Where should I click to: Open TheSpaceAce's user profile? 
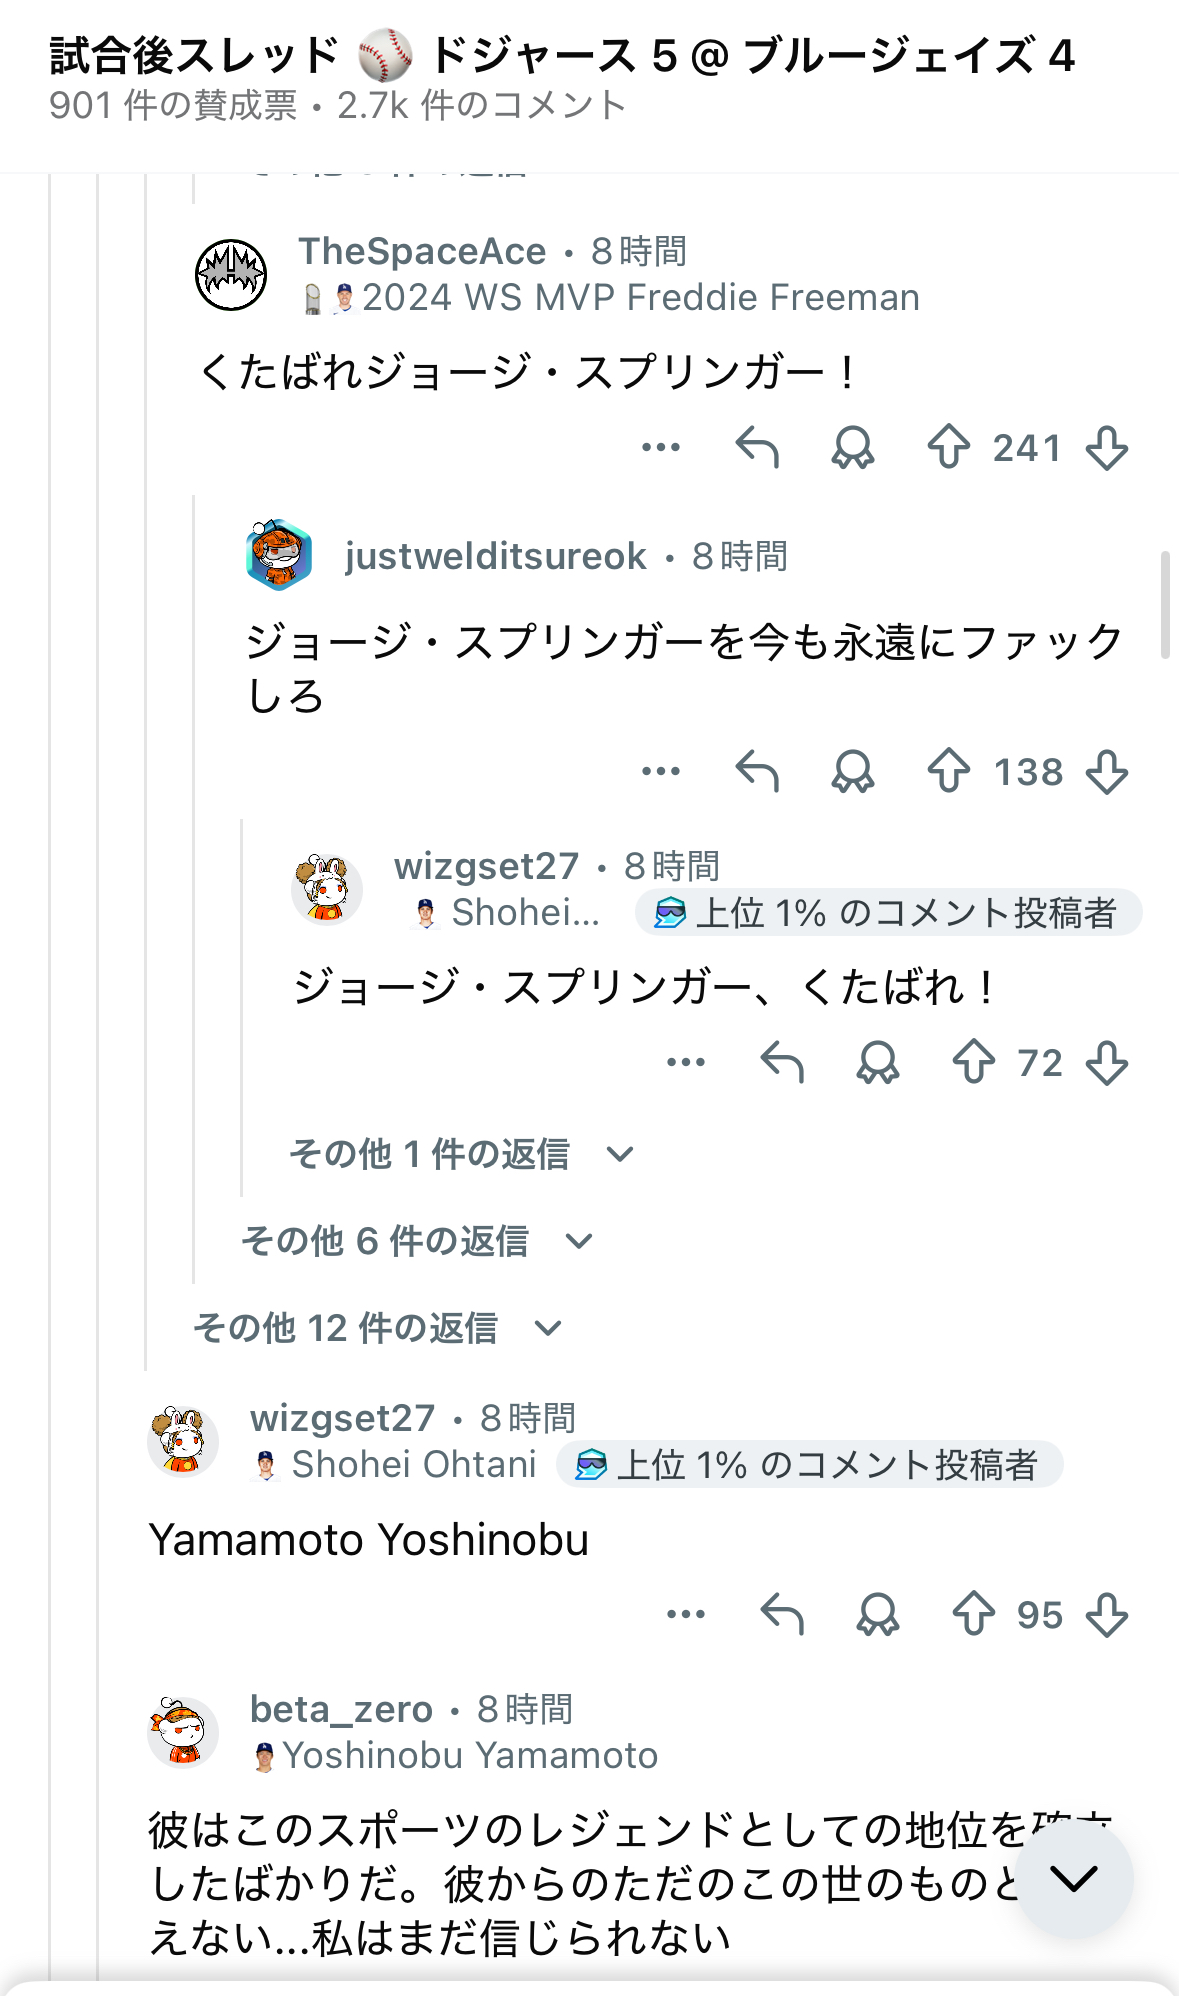pyautogui.click(x=422, y=251)
